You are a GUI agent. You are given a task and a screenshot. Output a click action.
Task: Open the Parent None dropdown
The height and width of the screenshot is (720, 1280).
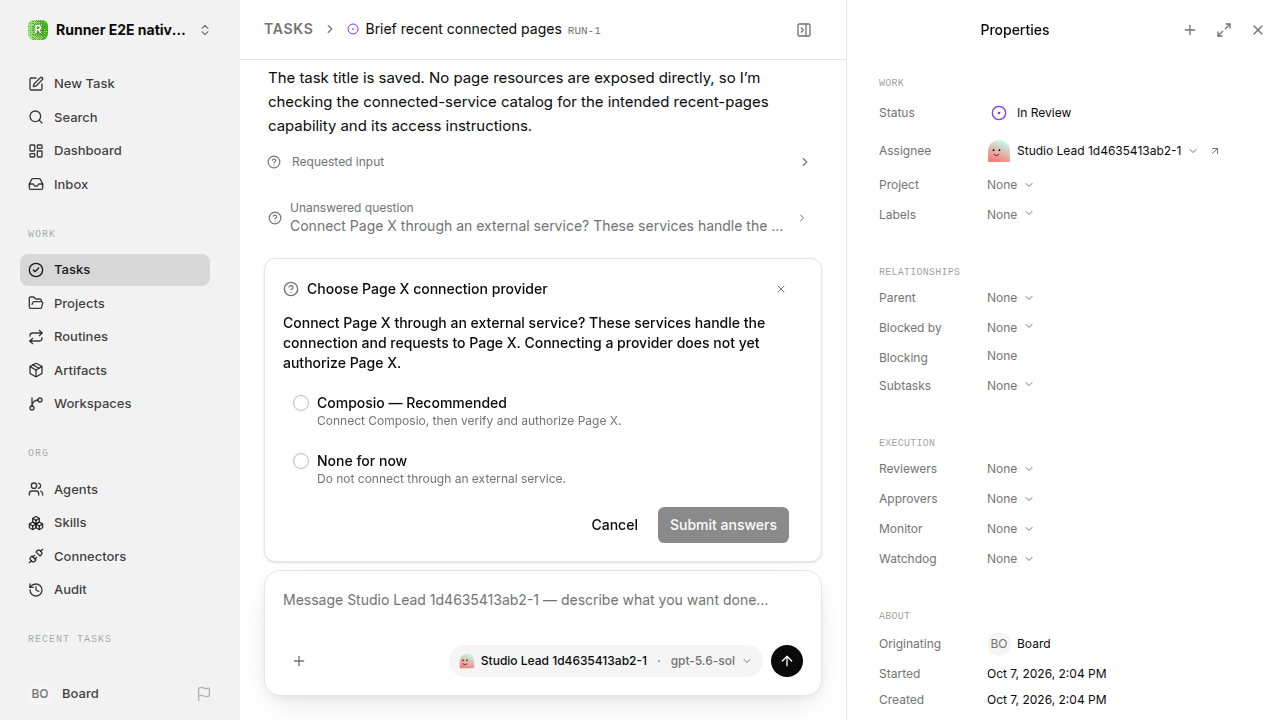click(x=1010, y=298)
